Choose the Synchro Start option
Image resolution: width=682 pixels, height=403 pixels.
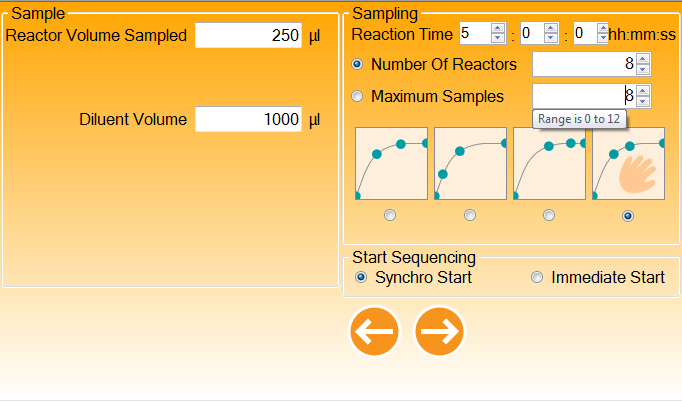tap(361, 278)
